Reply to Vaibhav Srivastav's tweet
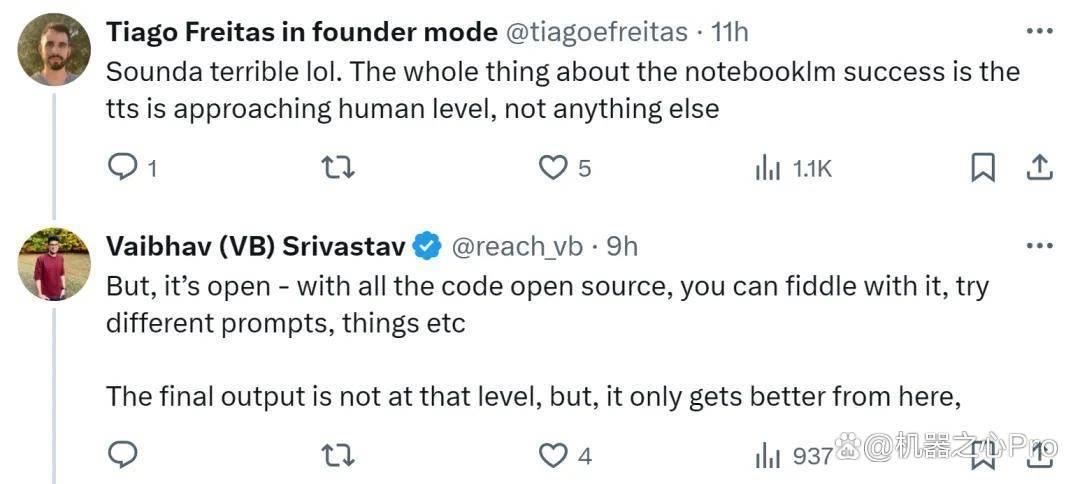Viewport: 1080px width, 484px height. (124, 454)
